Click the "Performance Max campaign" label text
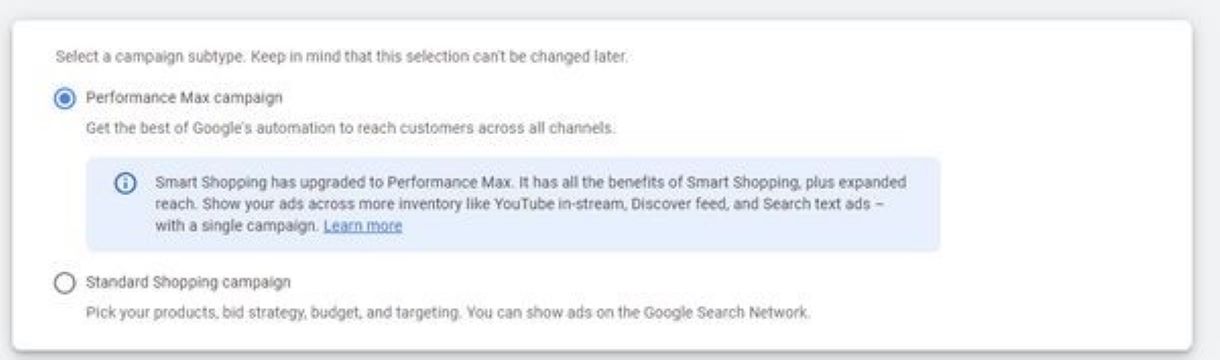This screenshot has width=1220, height=360. pos(186,98)
